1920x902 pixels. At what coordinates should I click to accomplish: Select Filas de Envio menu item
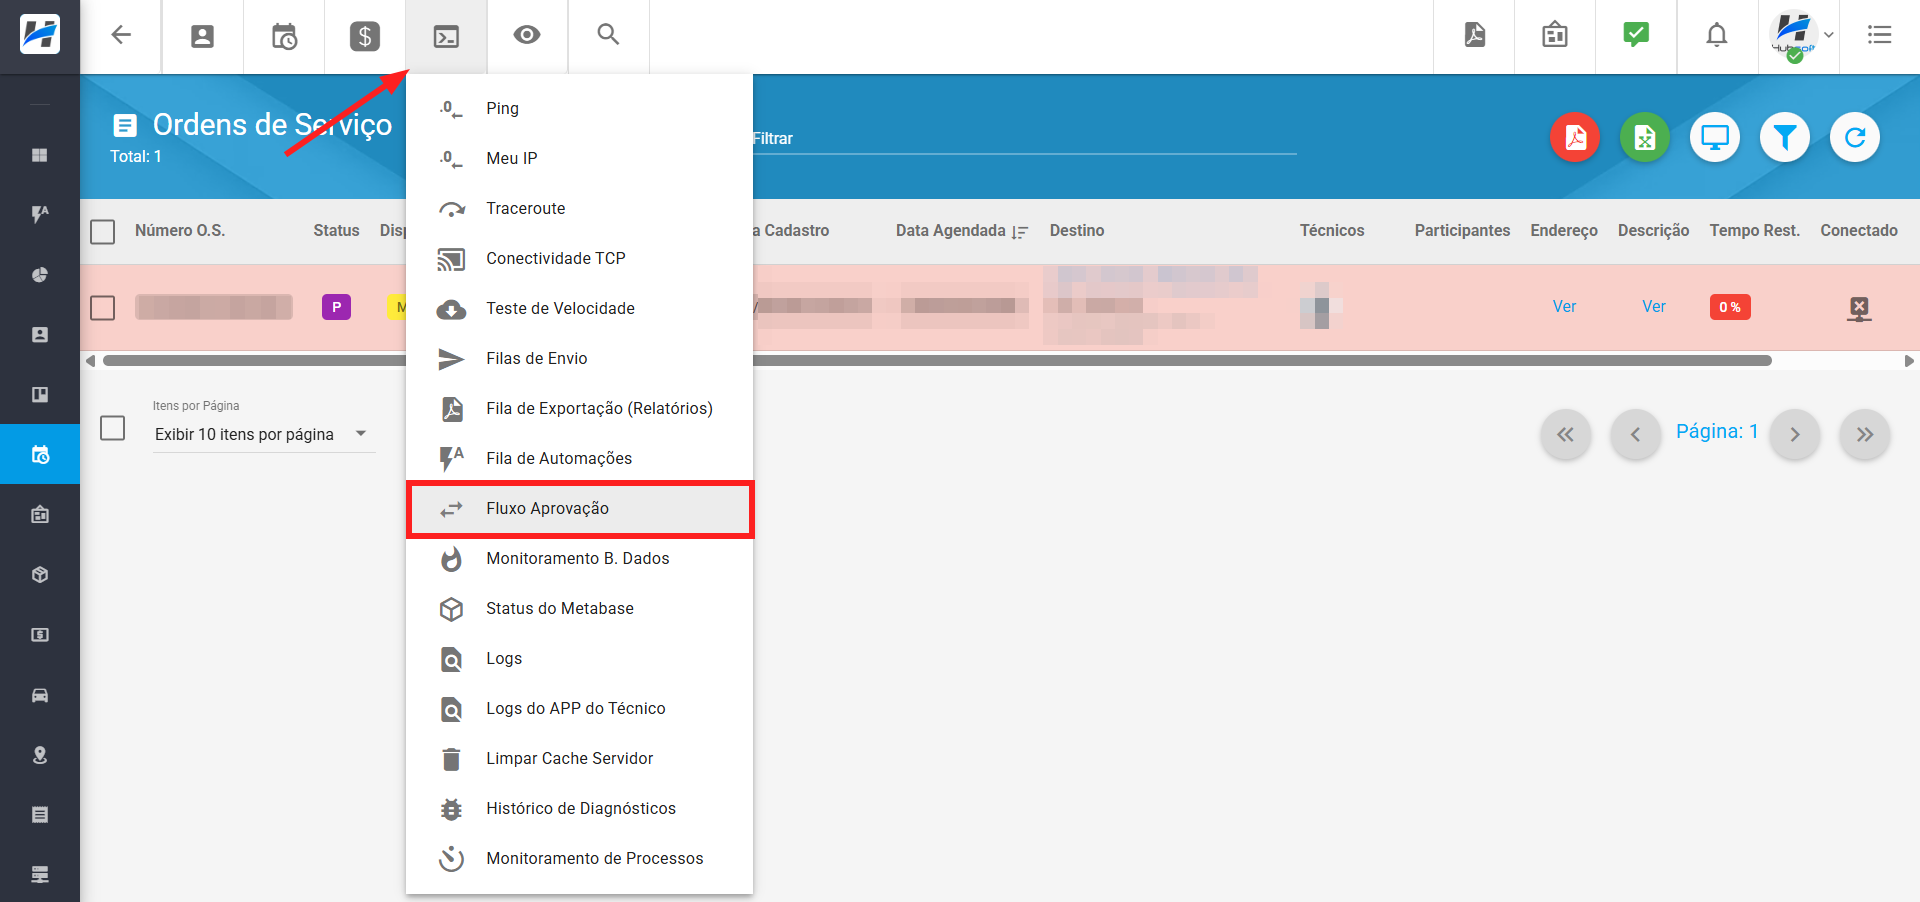click(579, 358)
